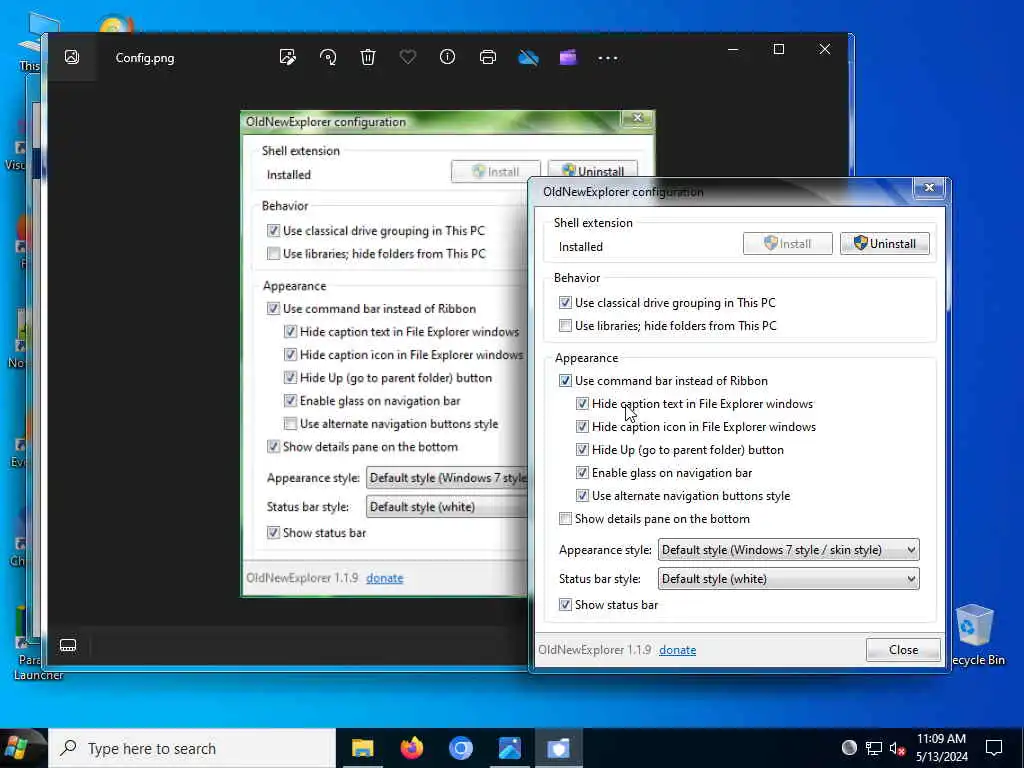
Task: Launch Firefox from the taskbar
Action: (411, 748)
